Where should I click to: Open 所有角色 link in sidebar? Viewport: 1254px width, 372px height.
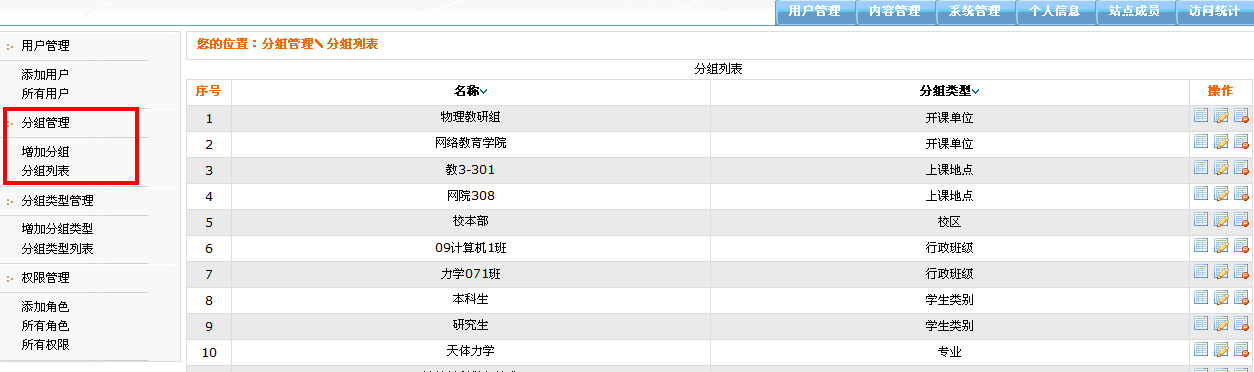(x=45, y=326)
